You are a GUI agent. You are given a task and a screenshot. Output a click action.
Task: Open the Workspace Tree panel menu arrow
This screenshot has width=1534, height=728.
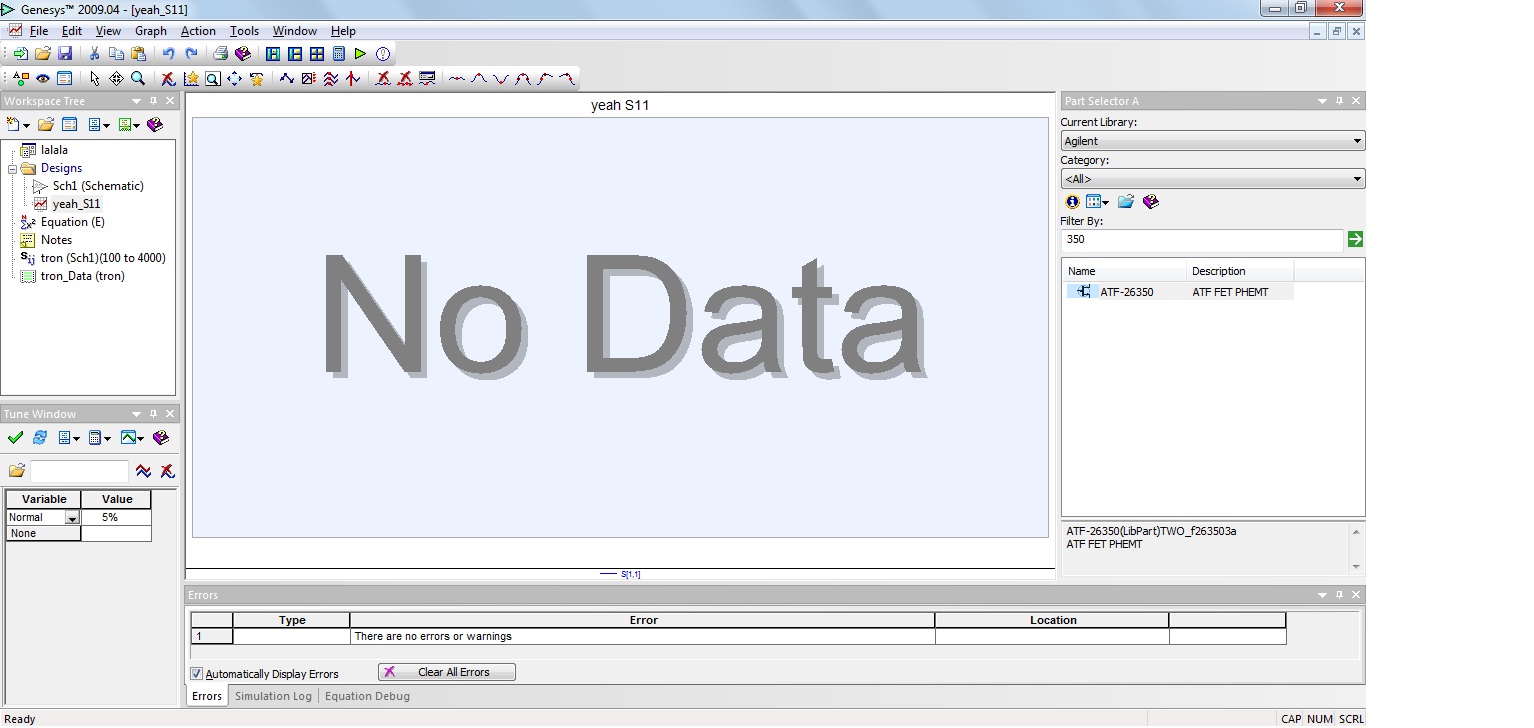click(136, 101)
